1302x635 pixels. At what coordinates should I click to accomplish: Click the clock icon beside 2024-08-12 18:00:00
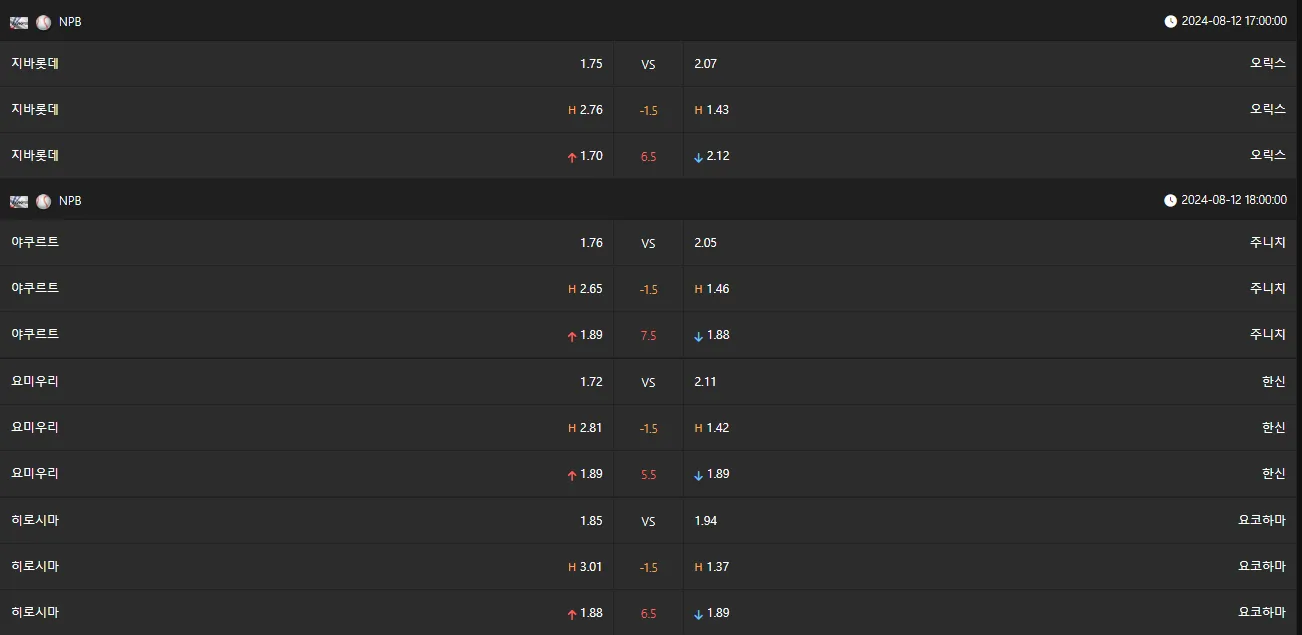(1170, 200)
